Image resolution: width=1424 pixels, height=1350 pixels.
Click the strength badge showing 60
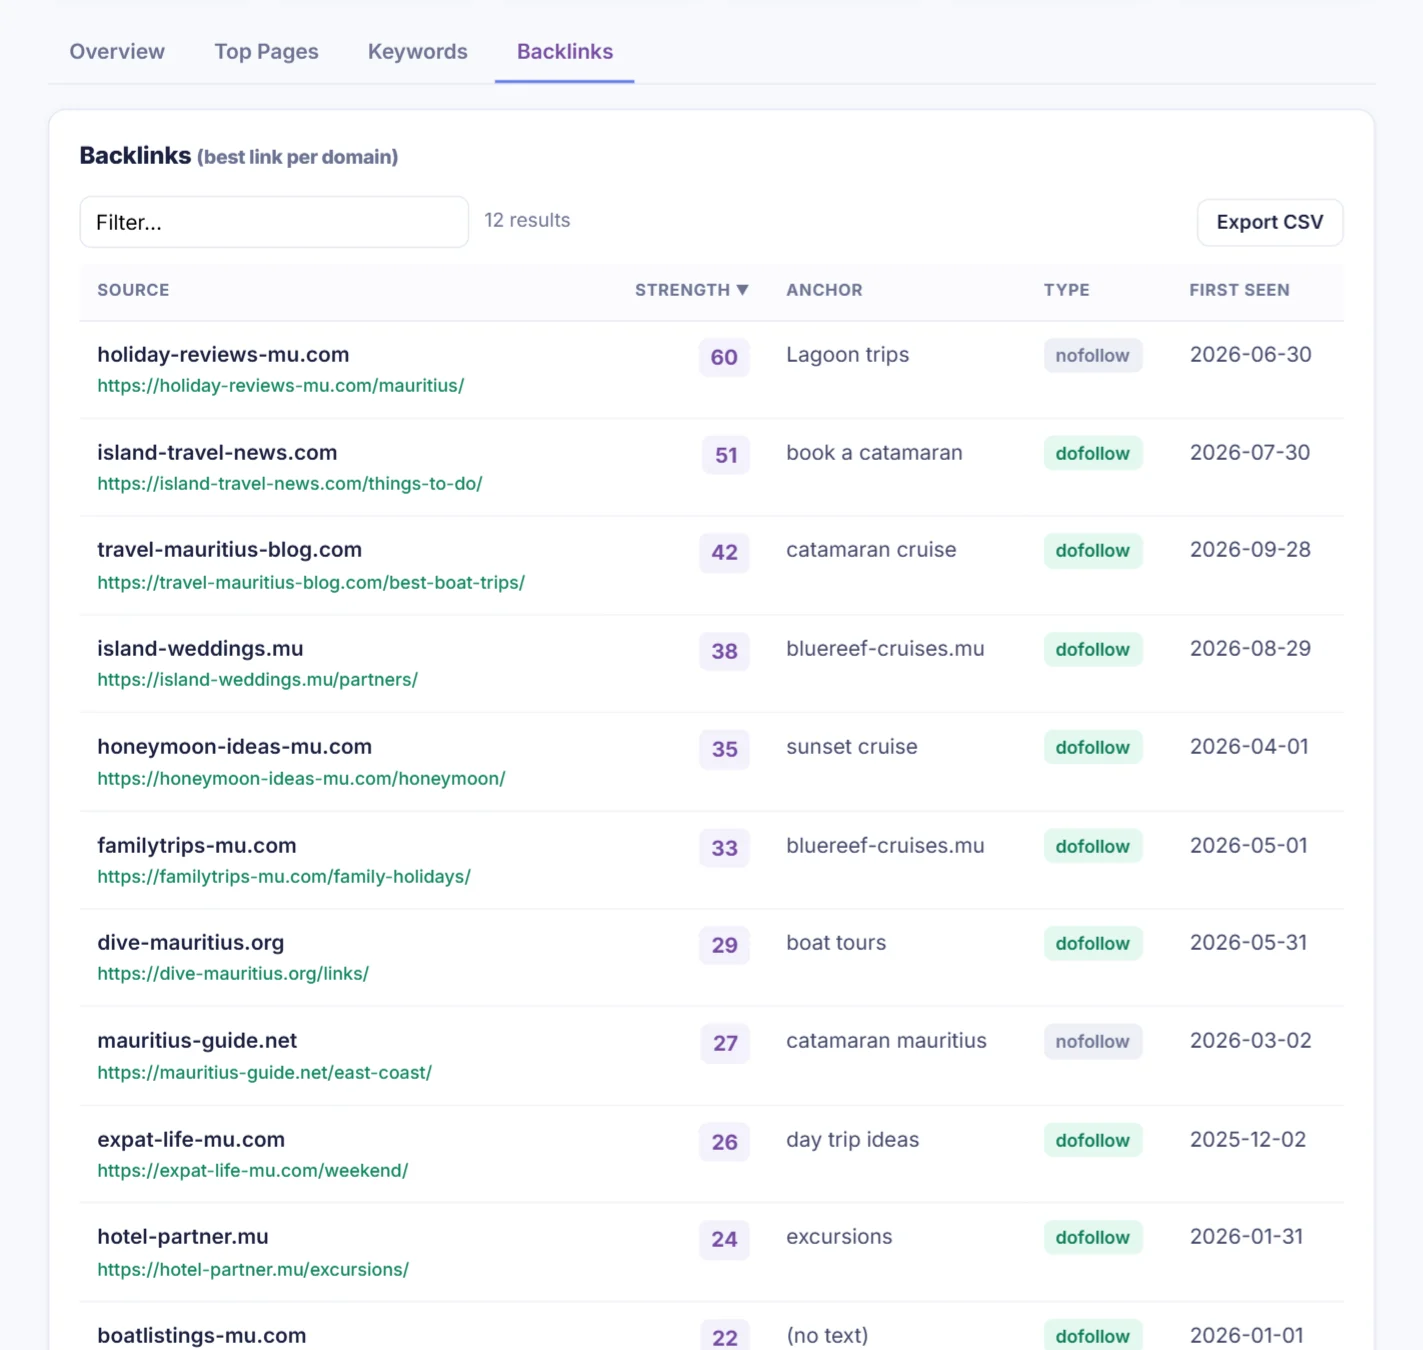[x=724, y=357]
